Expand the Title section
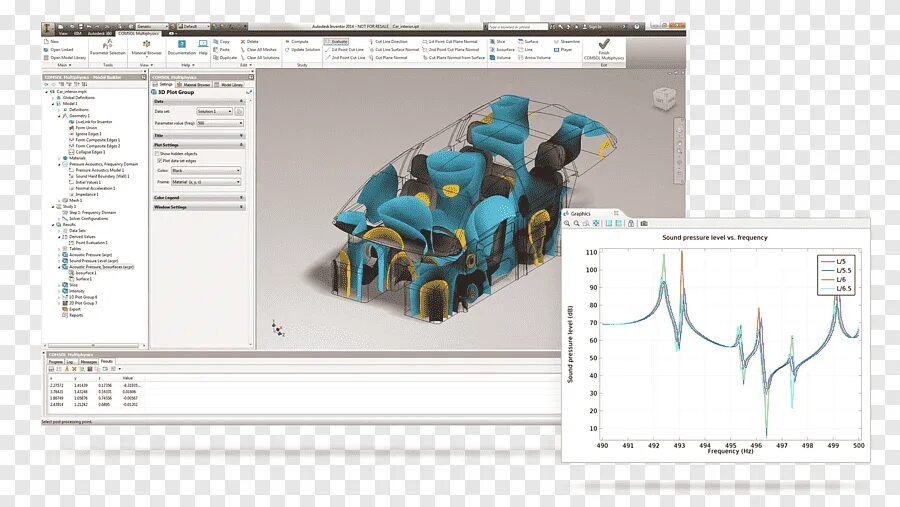 (199, 136)
